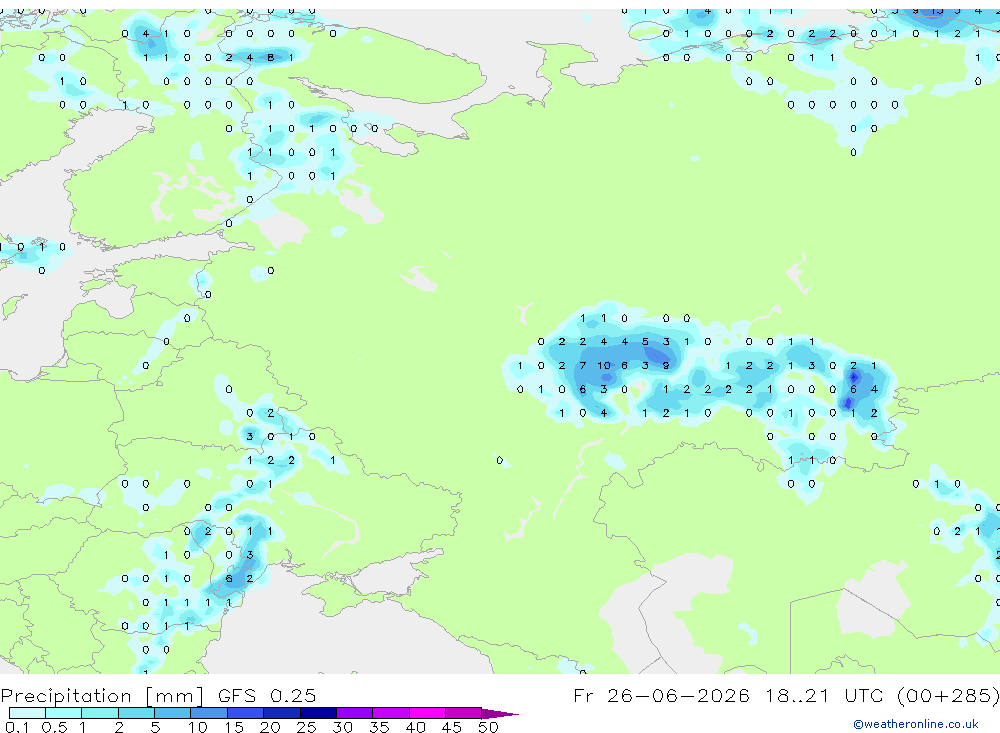Click the 30–35 mm purple legend swatch
This screenshot has height=733, width=1000.
(x=354, y=713)
